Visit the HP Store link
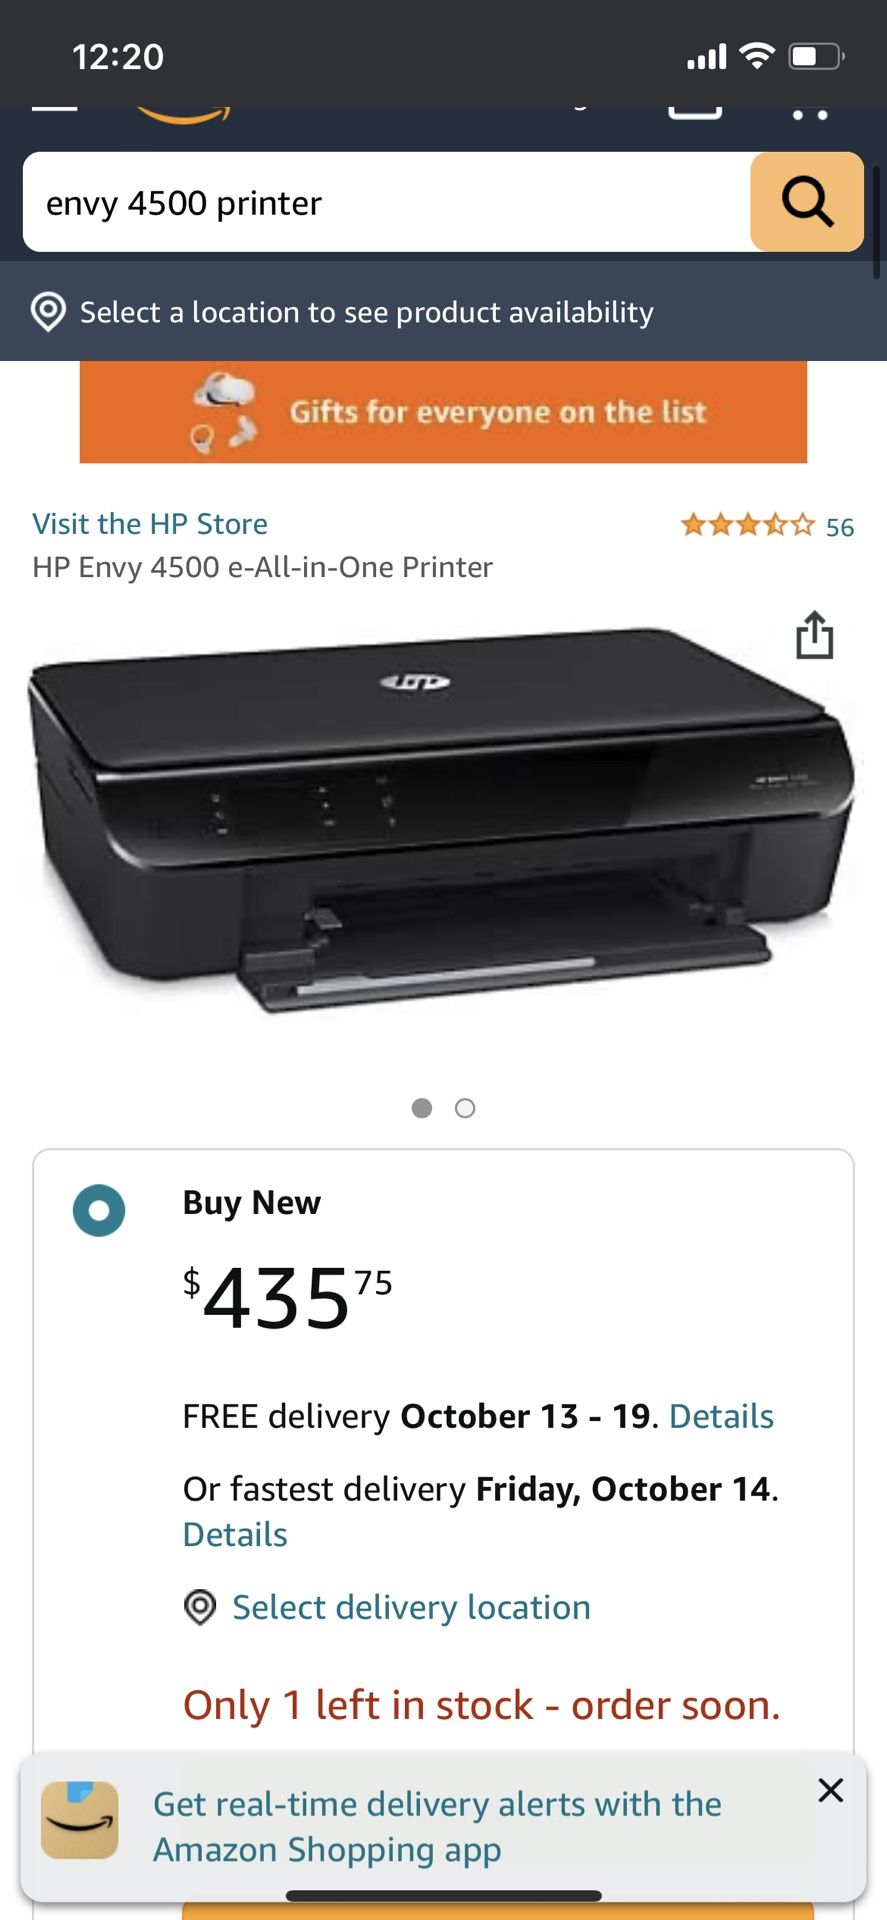887x1920 pixels. 150,524
